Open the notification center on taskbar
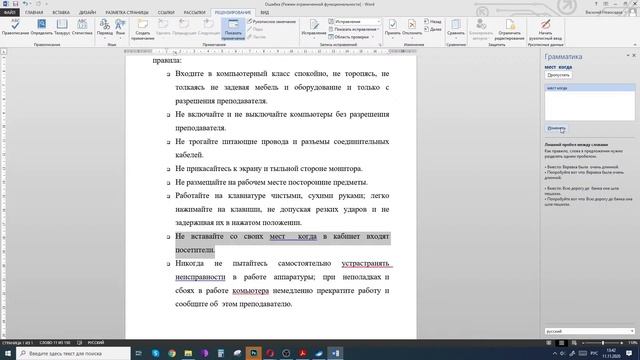This screenshot has width=640, height=360. click(x=629, y=353)
